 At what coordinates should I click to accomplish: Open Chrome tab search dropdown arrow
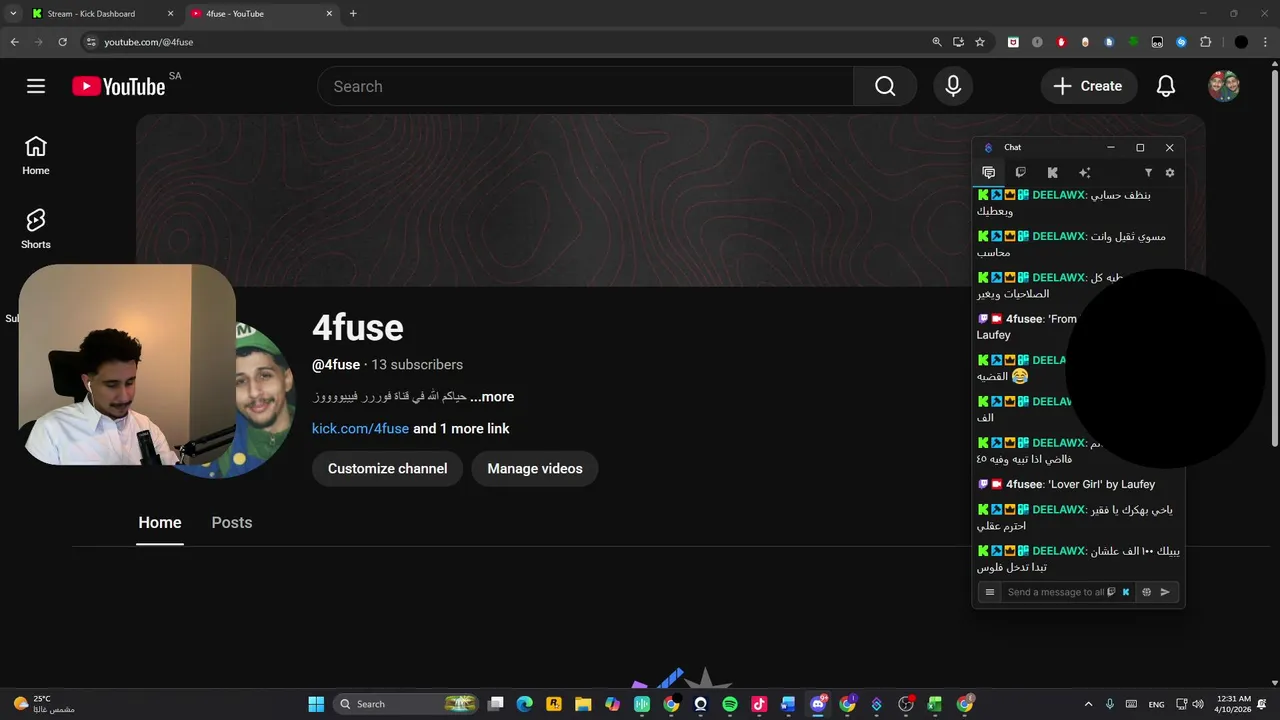click(x=13, y=13)
